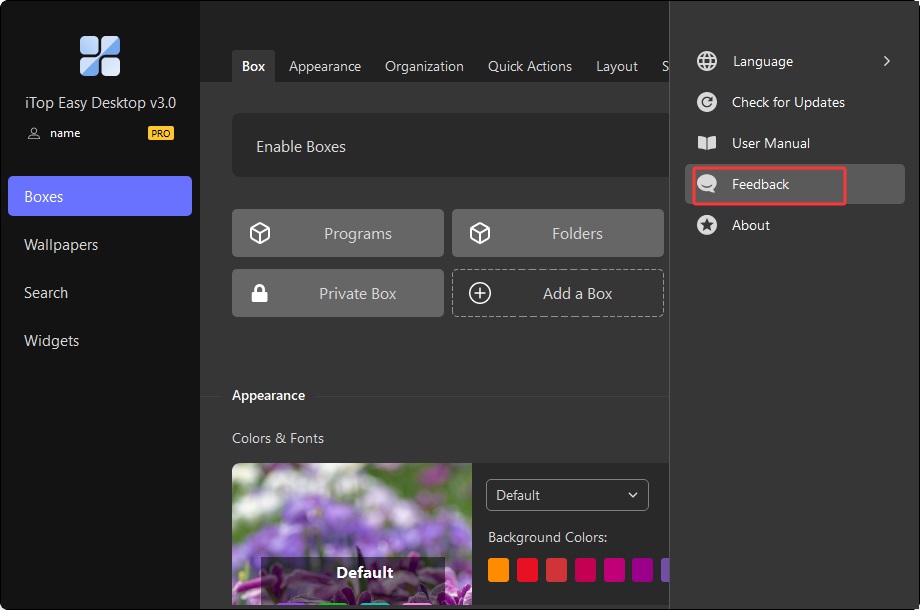Screen dimensions: 920x610
Task: Go to the Quick Actions tab
Action: [x=530, y=66]
